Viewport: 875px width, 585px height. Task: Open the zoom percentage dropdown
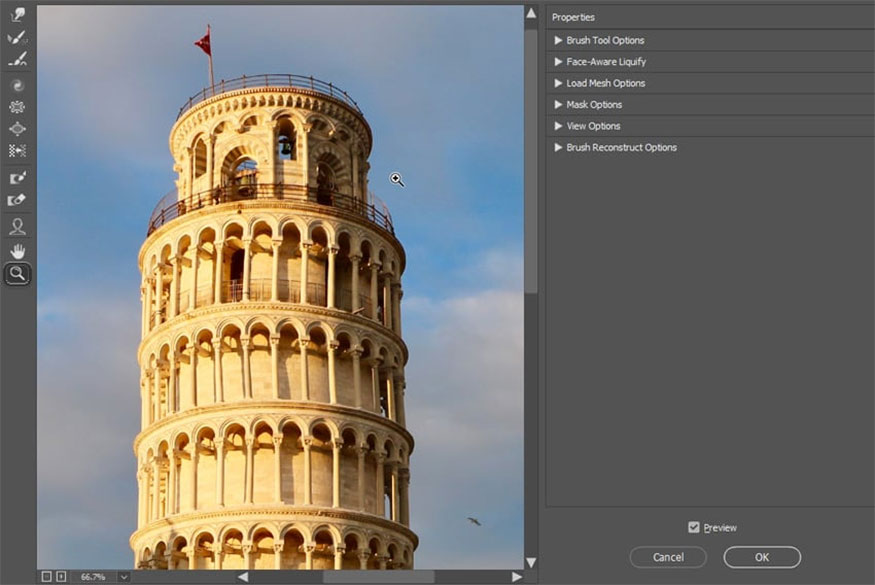pyautogui.click(x=123, y=577)
